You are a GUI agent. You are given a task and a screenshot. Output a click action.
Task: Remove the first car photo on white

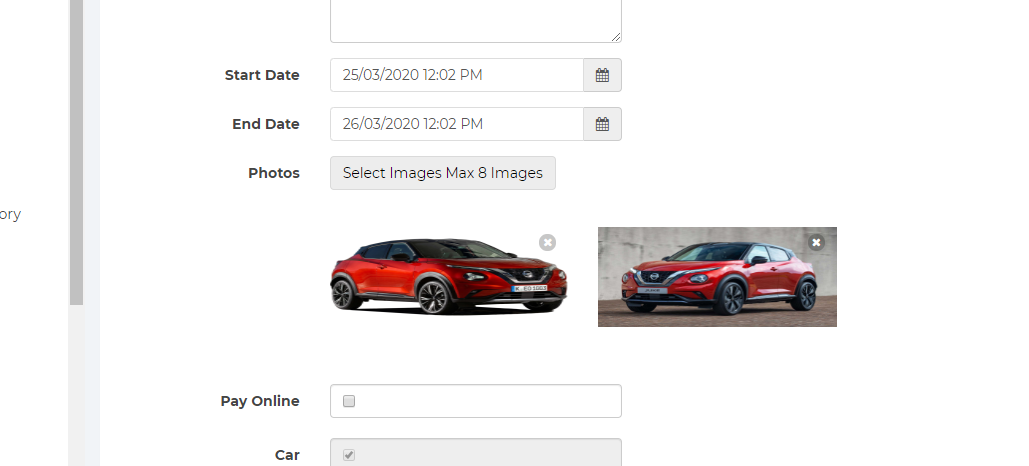[547, 243]
